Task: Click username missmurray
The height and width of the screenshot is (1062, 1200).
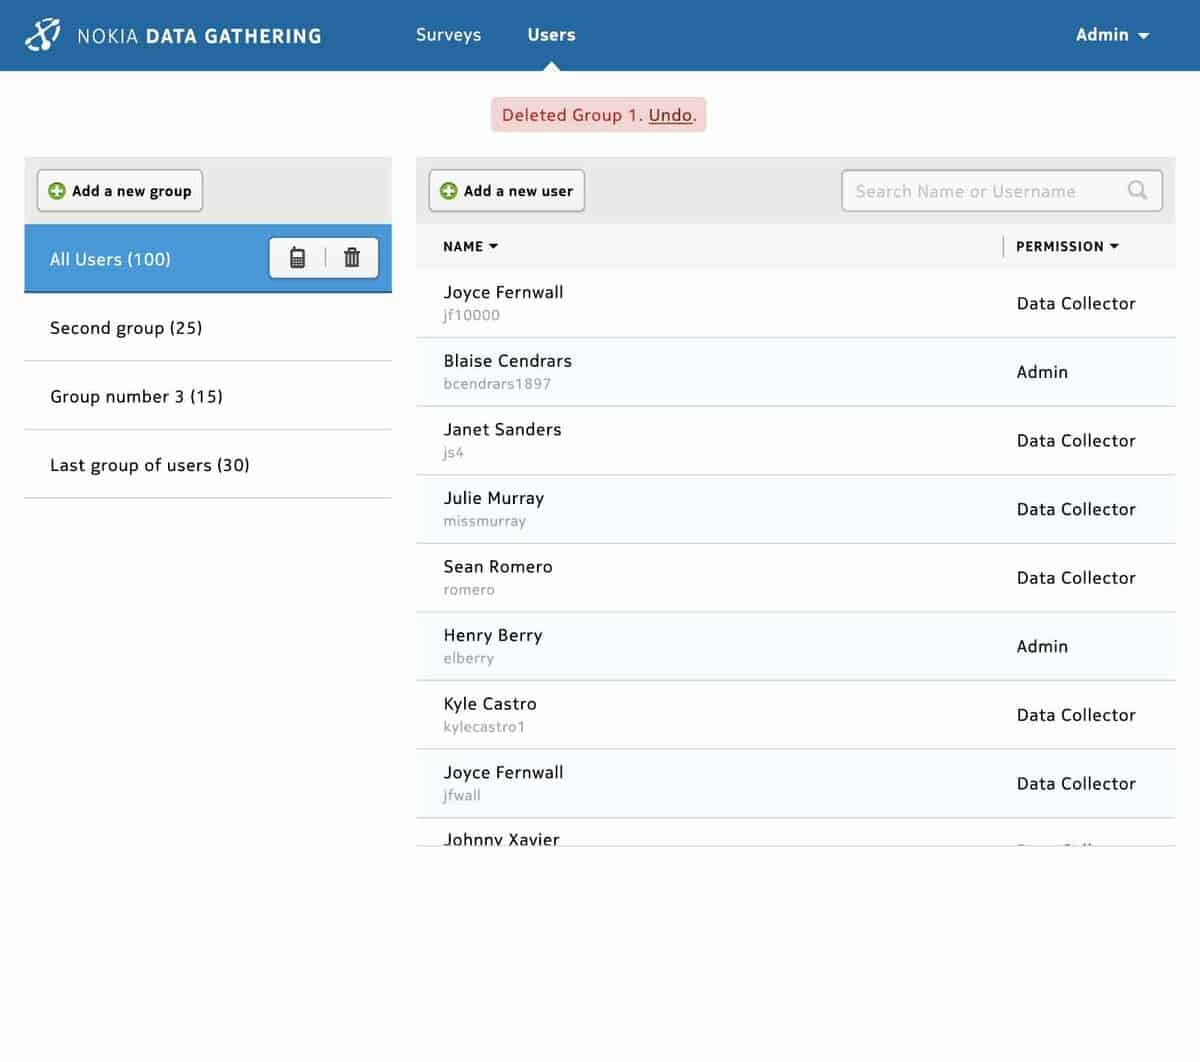Action: point(484,521)
